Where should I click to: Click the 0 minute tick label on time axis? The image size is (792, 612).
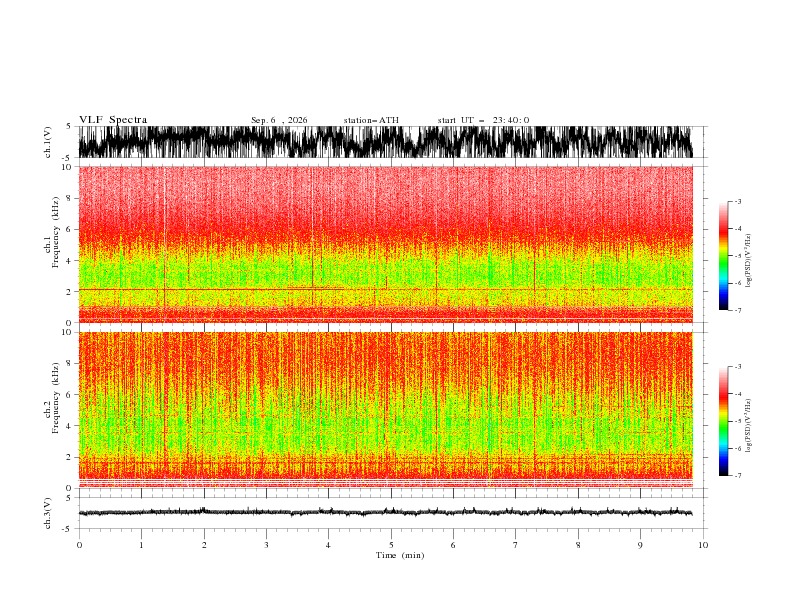(x=79, y=545)
